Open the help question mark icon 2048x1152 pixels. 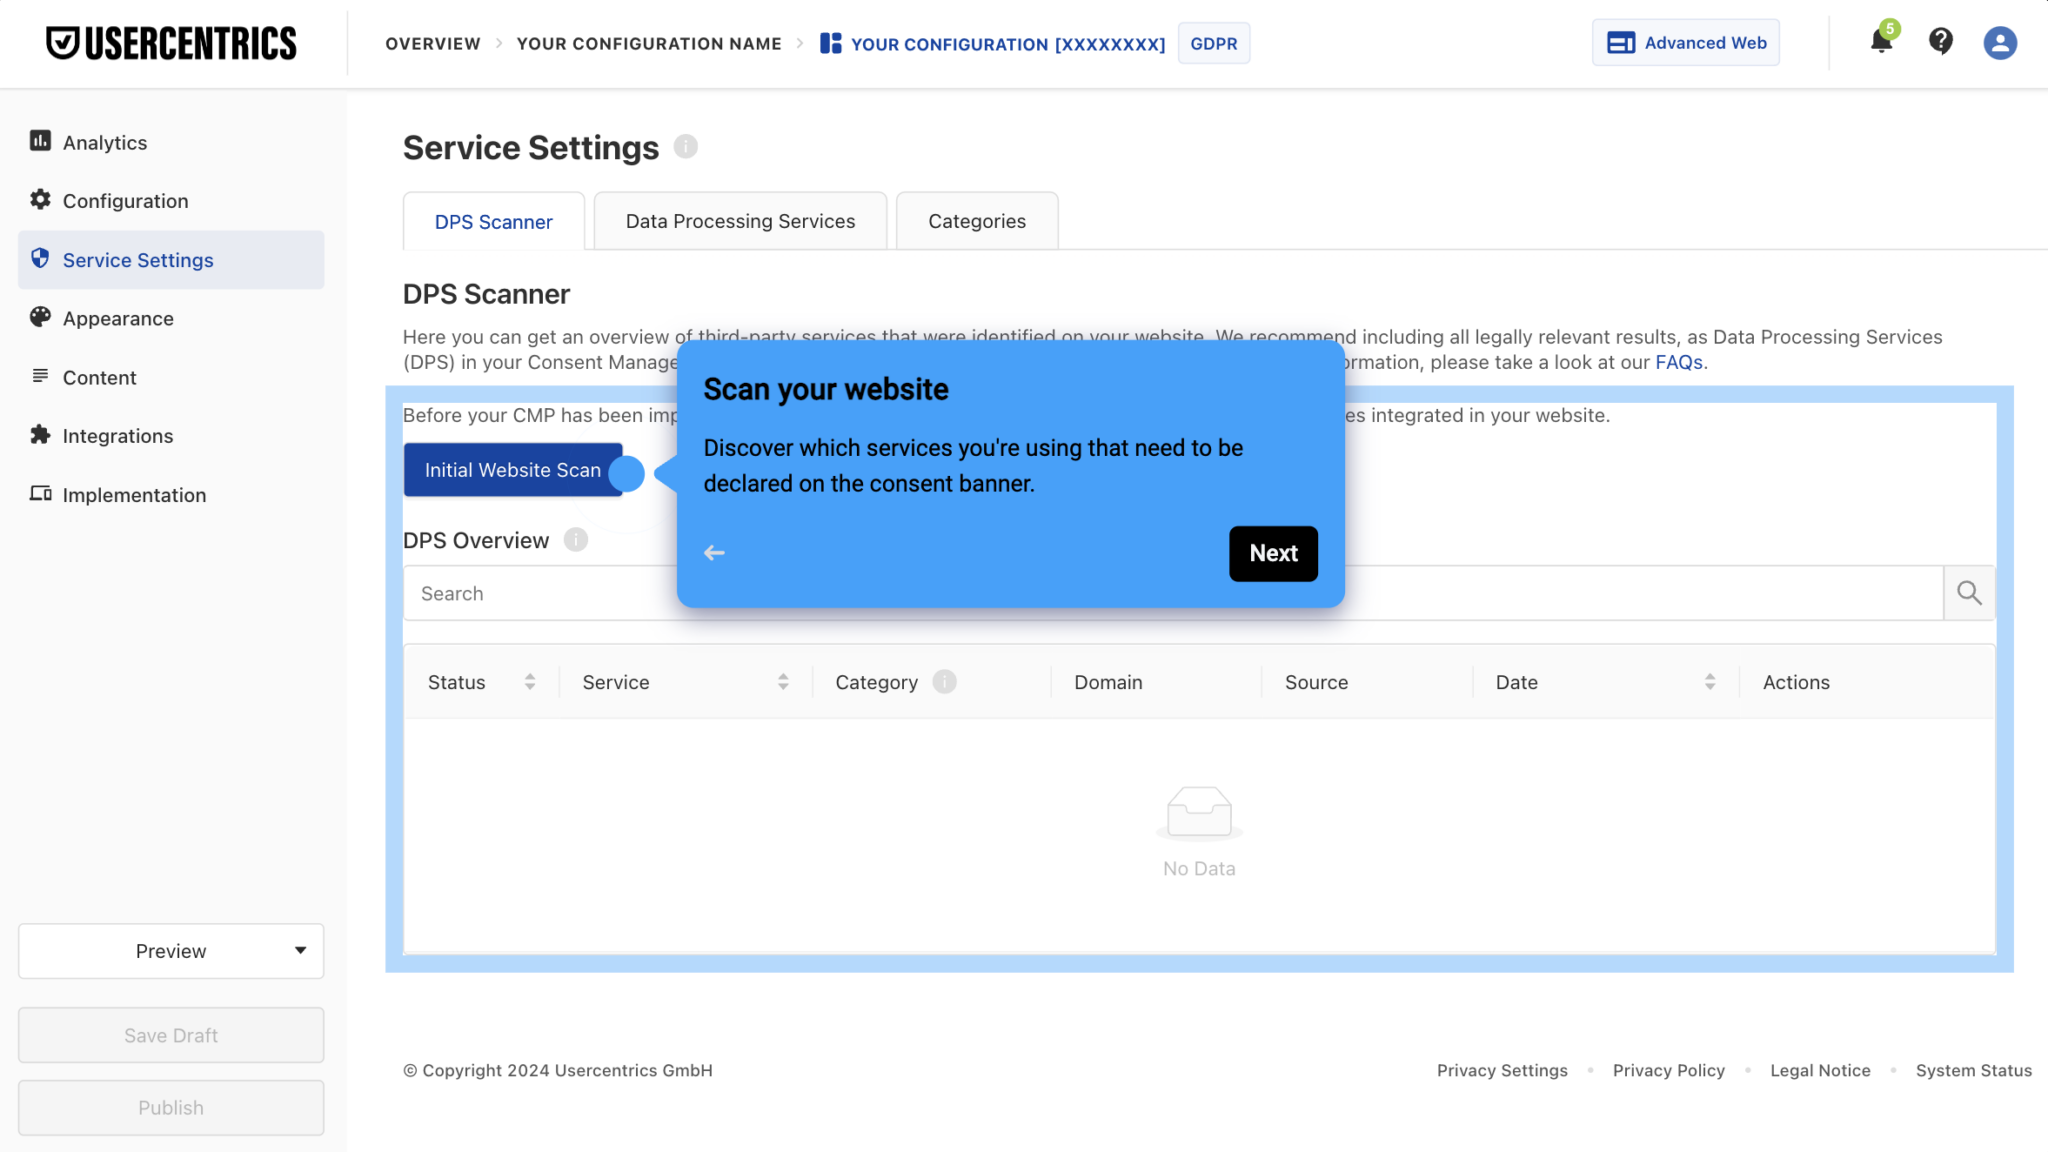click(1941, 42)
